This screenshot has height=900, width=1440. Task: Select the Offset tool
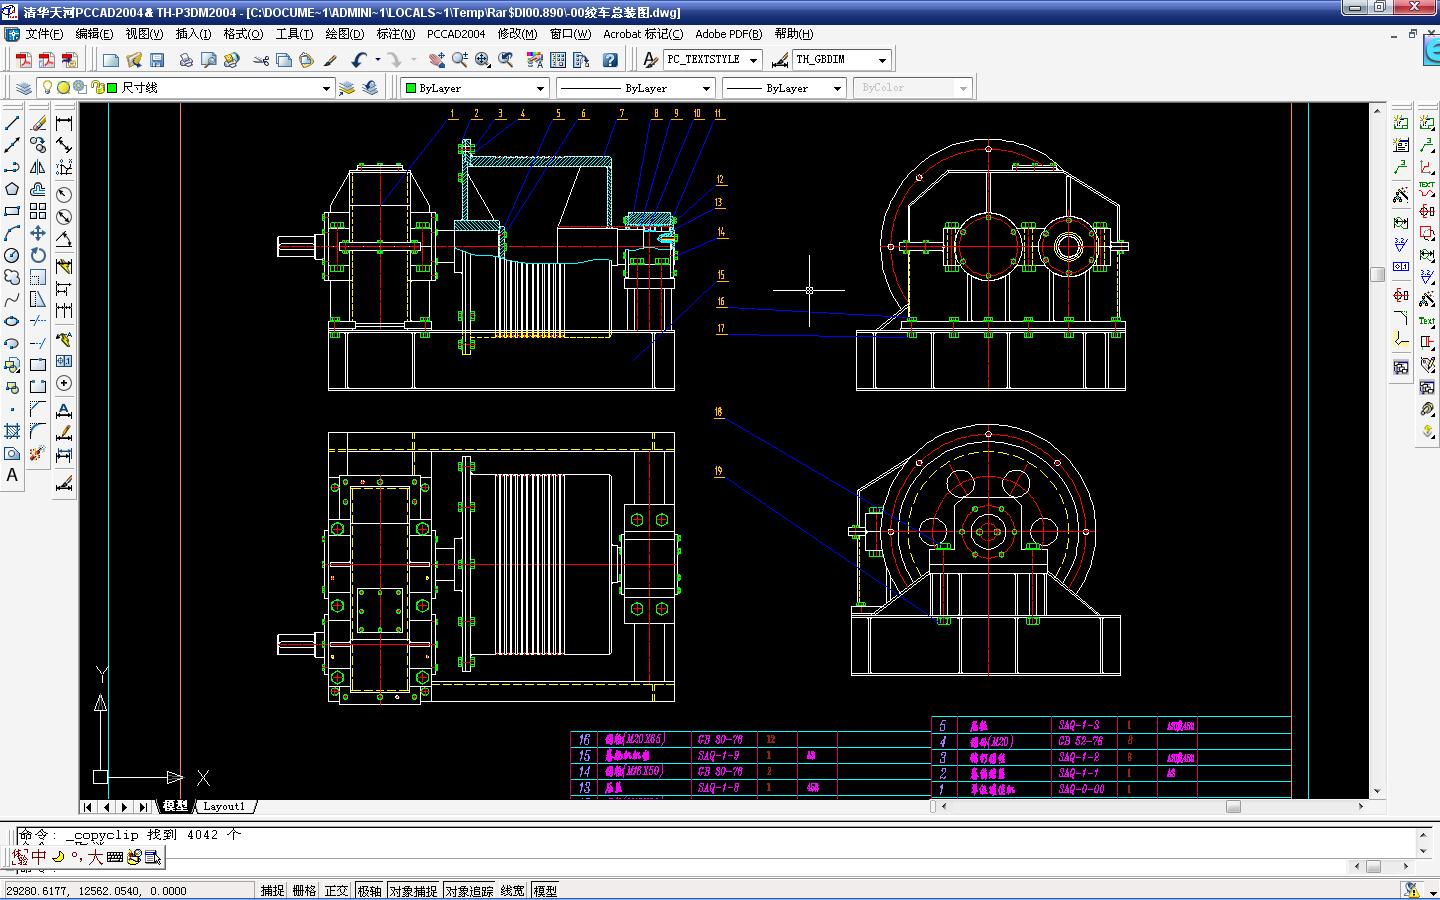point(38,189)
